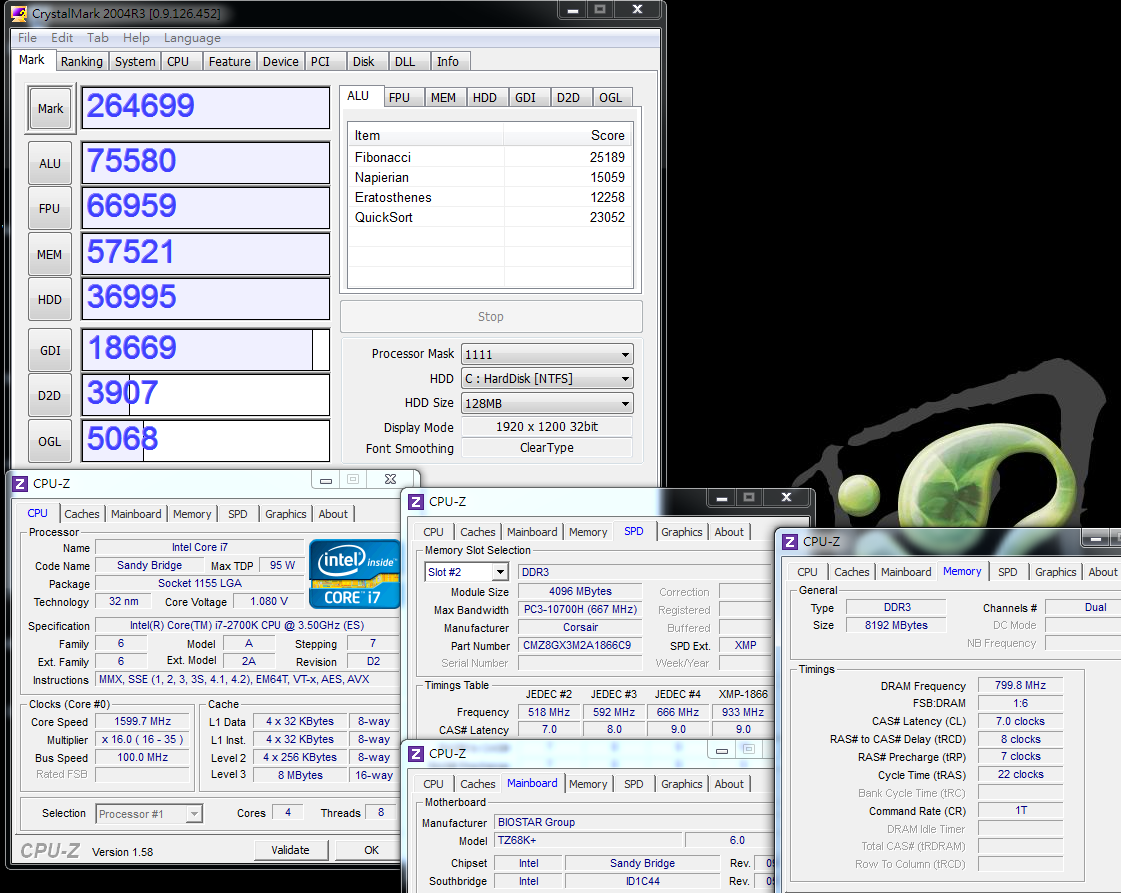Select the MEM result sub-tab
This screenshot has width=1121, height=893.
click(x=443, y=97)
